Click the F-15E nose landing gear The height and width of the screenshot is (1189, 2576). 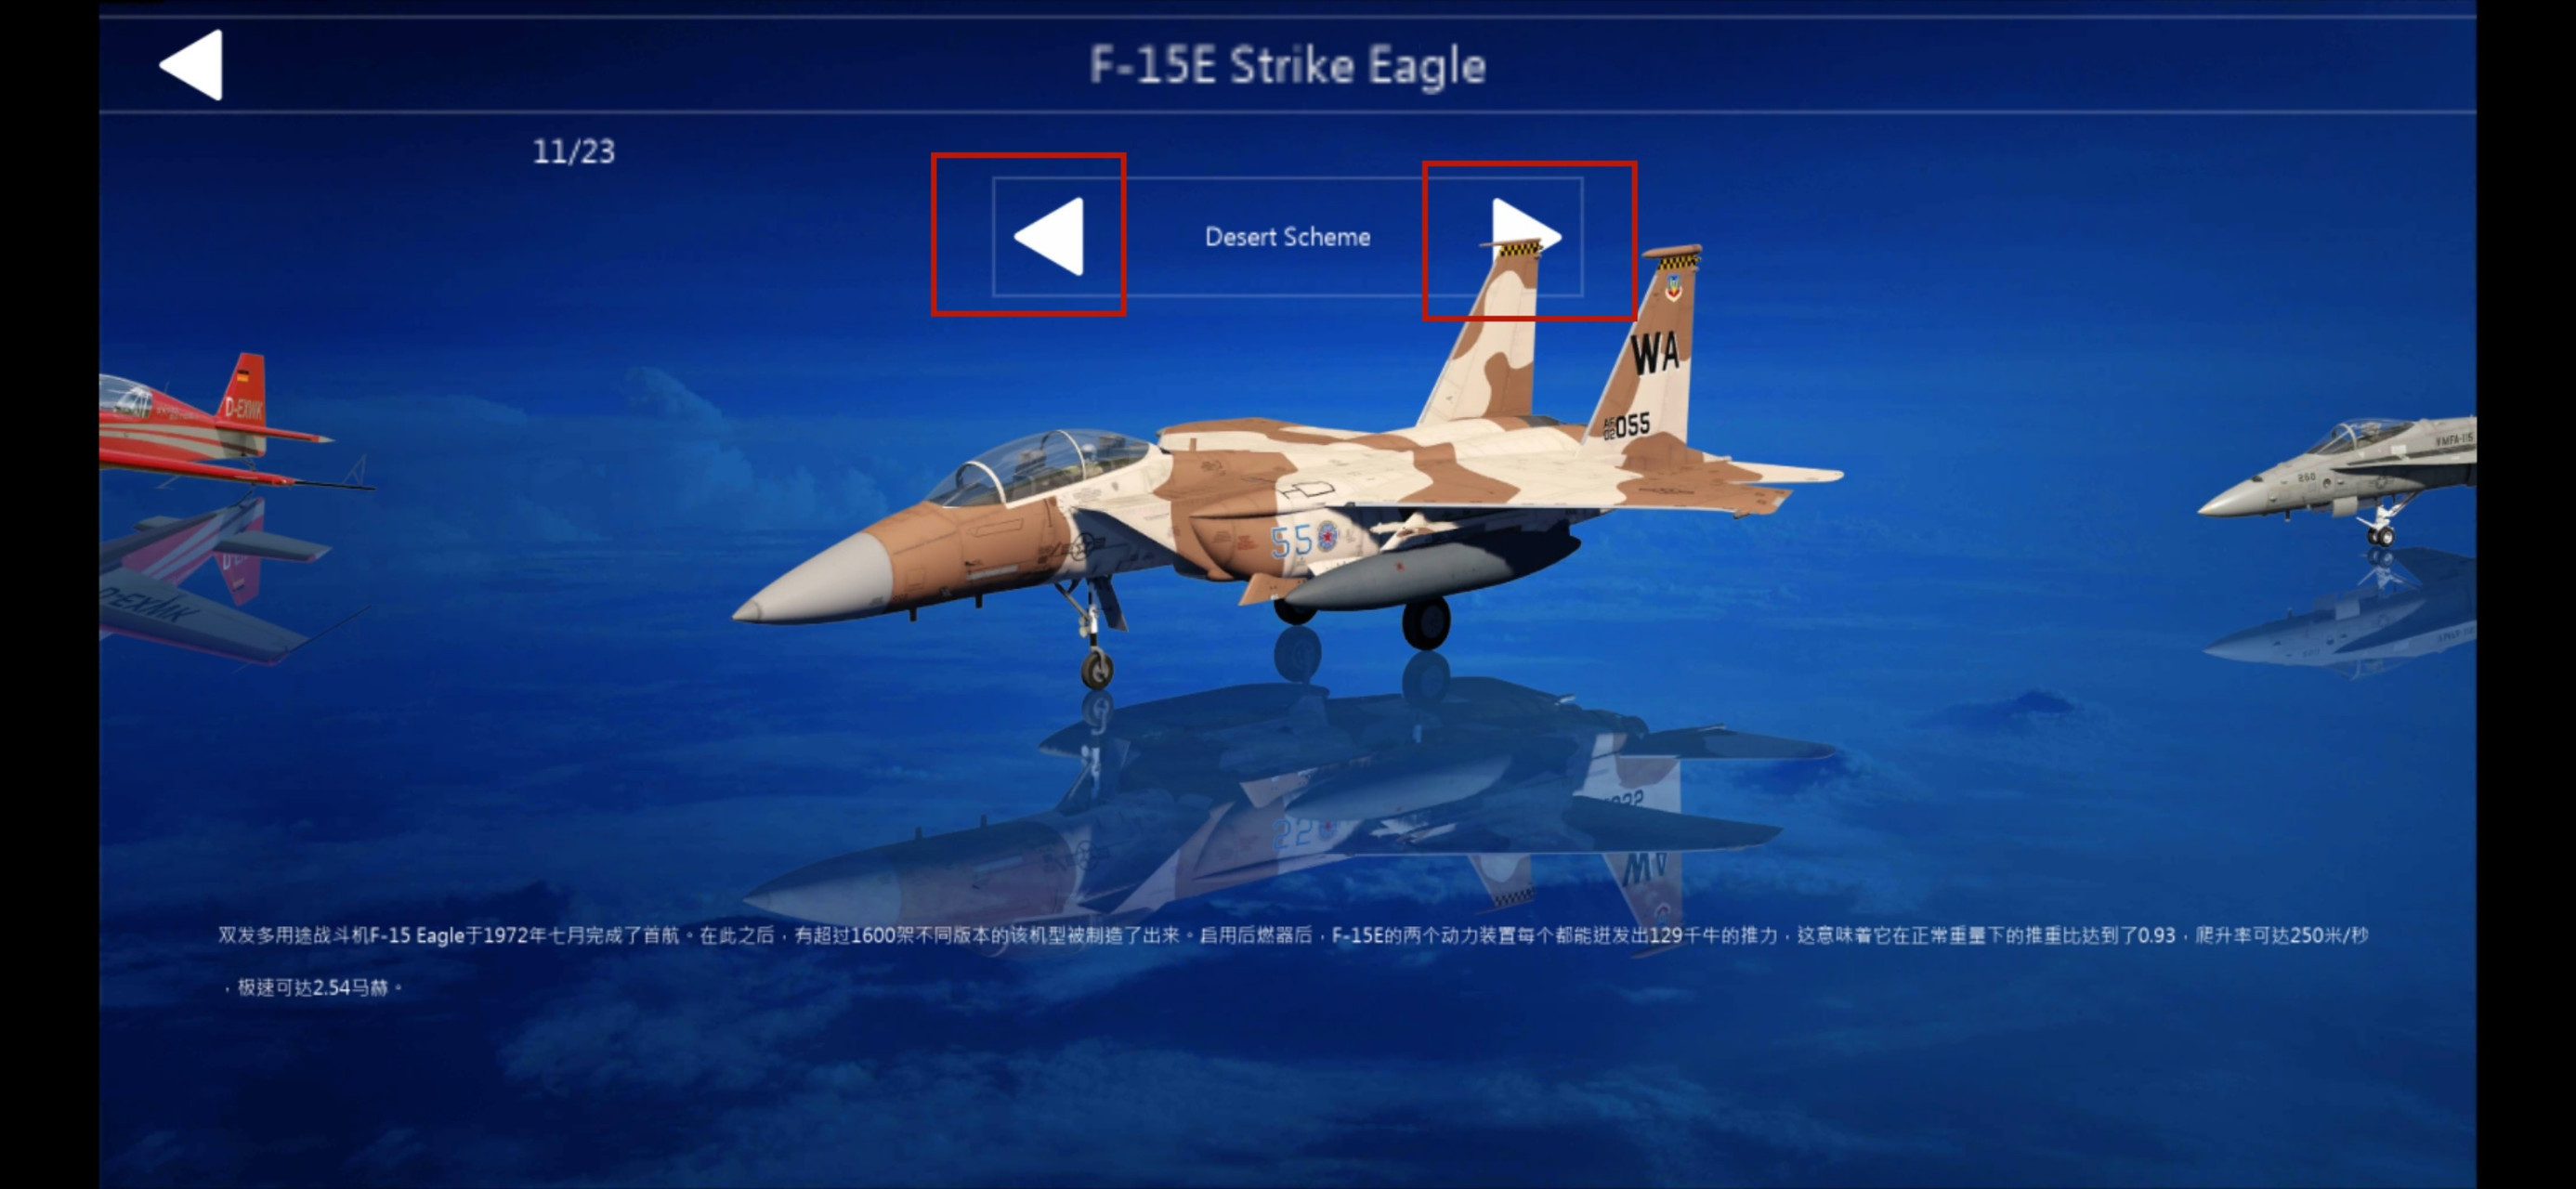coord(1095,637)
